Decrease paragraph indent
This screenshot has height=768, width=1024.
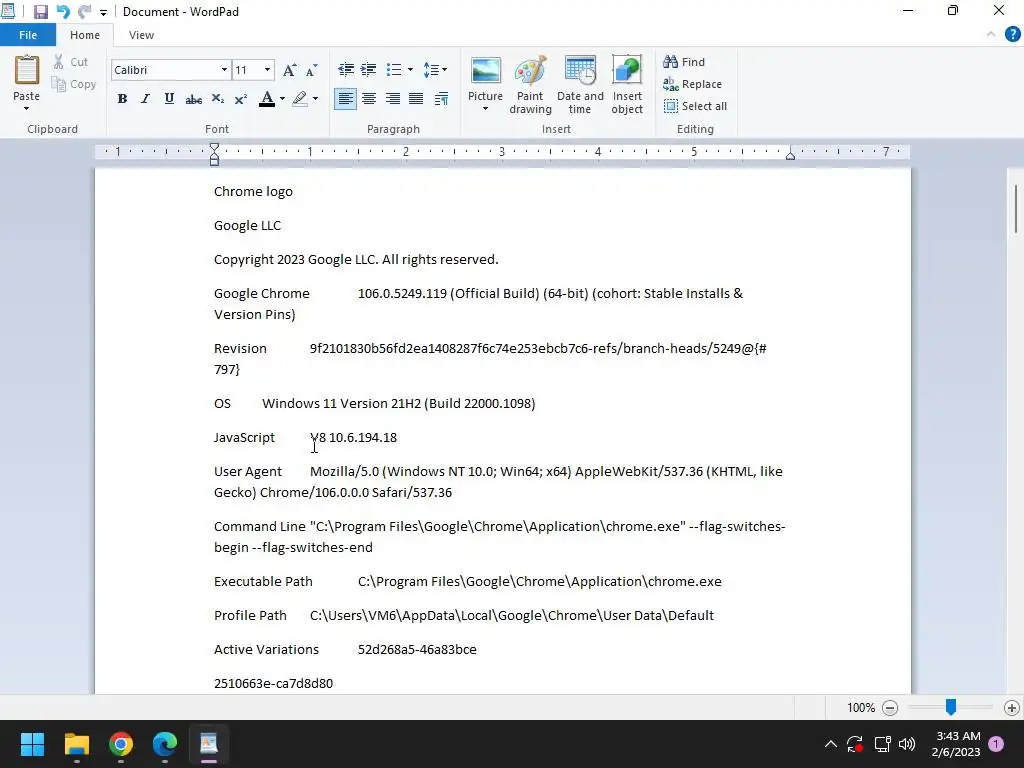point(345,69)
